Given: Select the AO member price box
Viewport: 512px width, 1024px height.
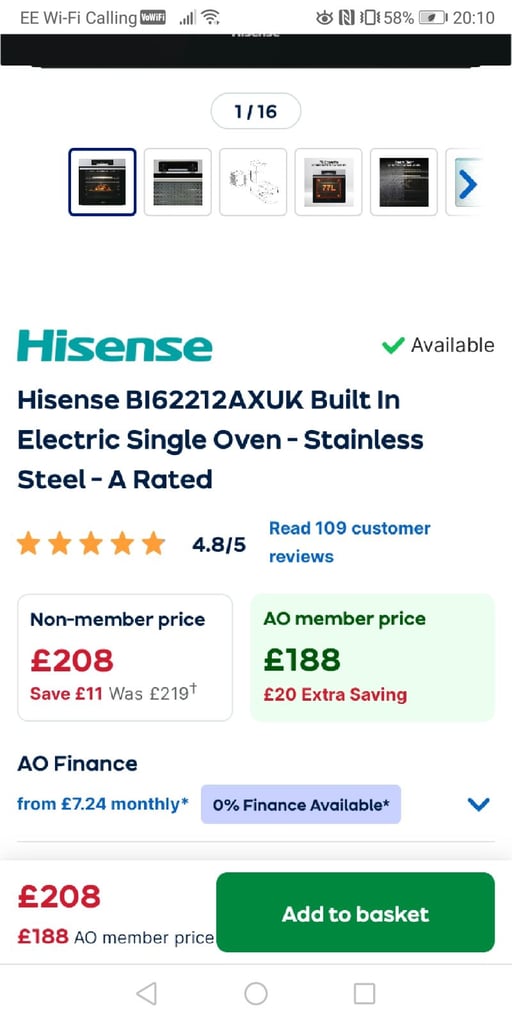Looking at the screenshot, I should tap(373, 658).
